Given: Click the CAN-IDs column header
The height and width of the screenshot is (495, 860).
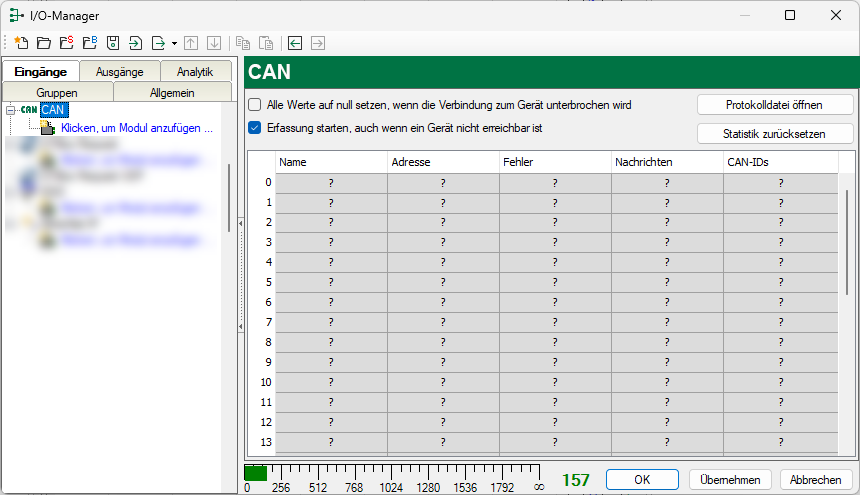Looking at the screenshot, I should click(x=780, y=162).
